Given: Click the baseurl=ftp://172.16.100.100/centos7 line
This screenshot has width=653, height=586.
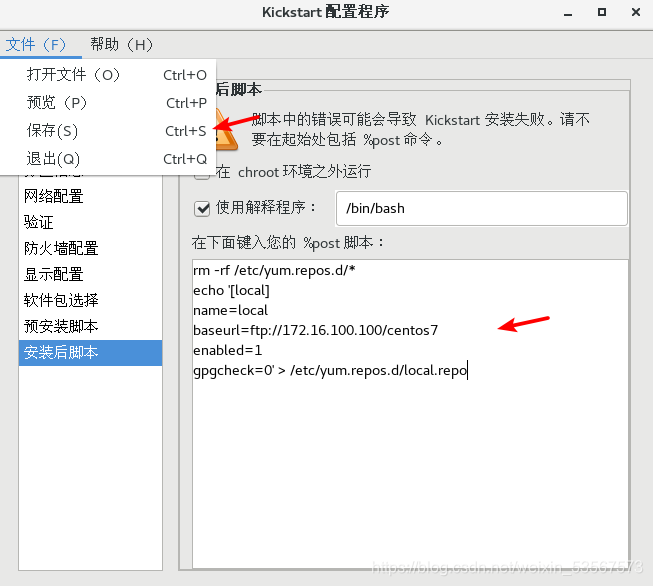Looking at the screenshot, I should (x=315, y=330).
